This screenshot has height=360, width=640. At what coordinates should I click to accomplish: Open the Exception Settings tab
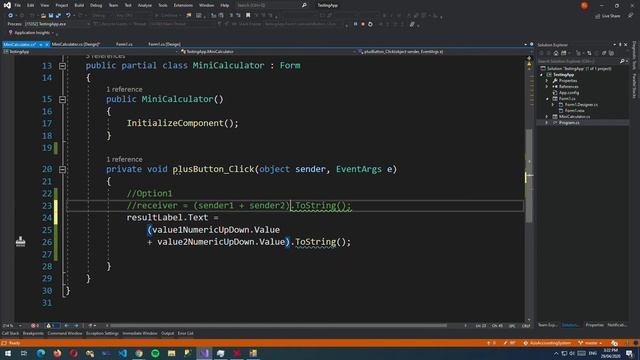(x=102, y=333)
